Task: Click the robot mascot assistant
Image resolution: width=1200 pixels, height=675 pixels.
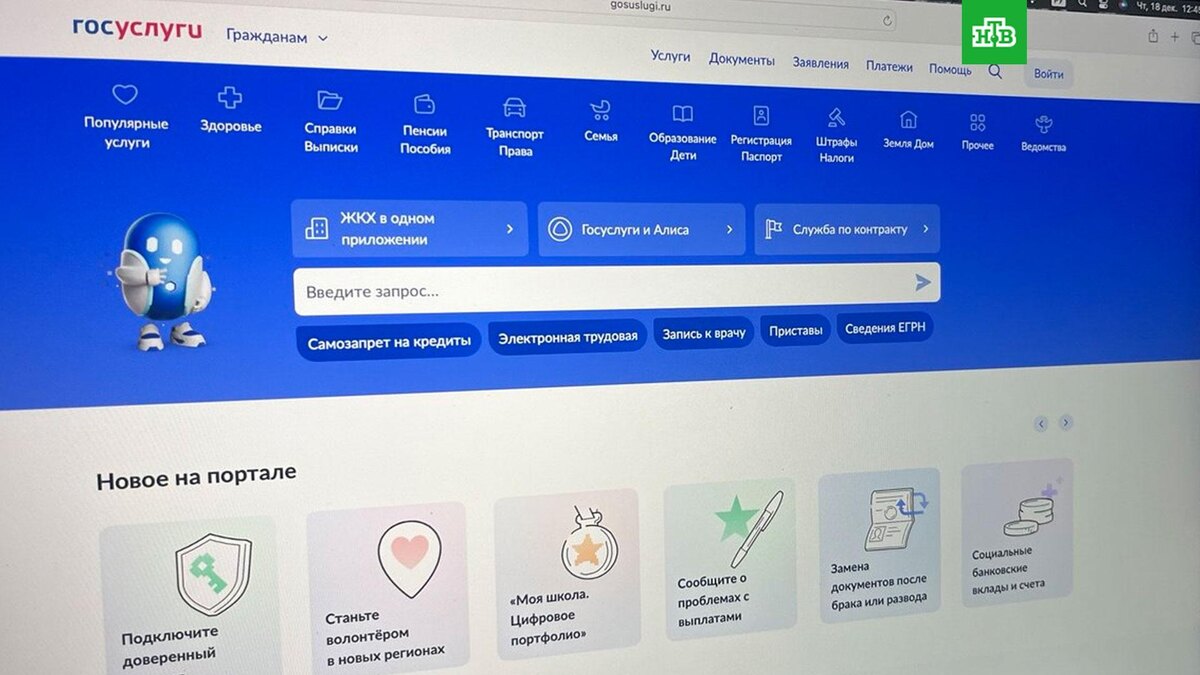Action: 160,281
